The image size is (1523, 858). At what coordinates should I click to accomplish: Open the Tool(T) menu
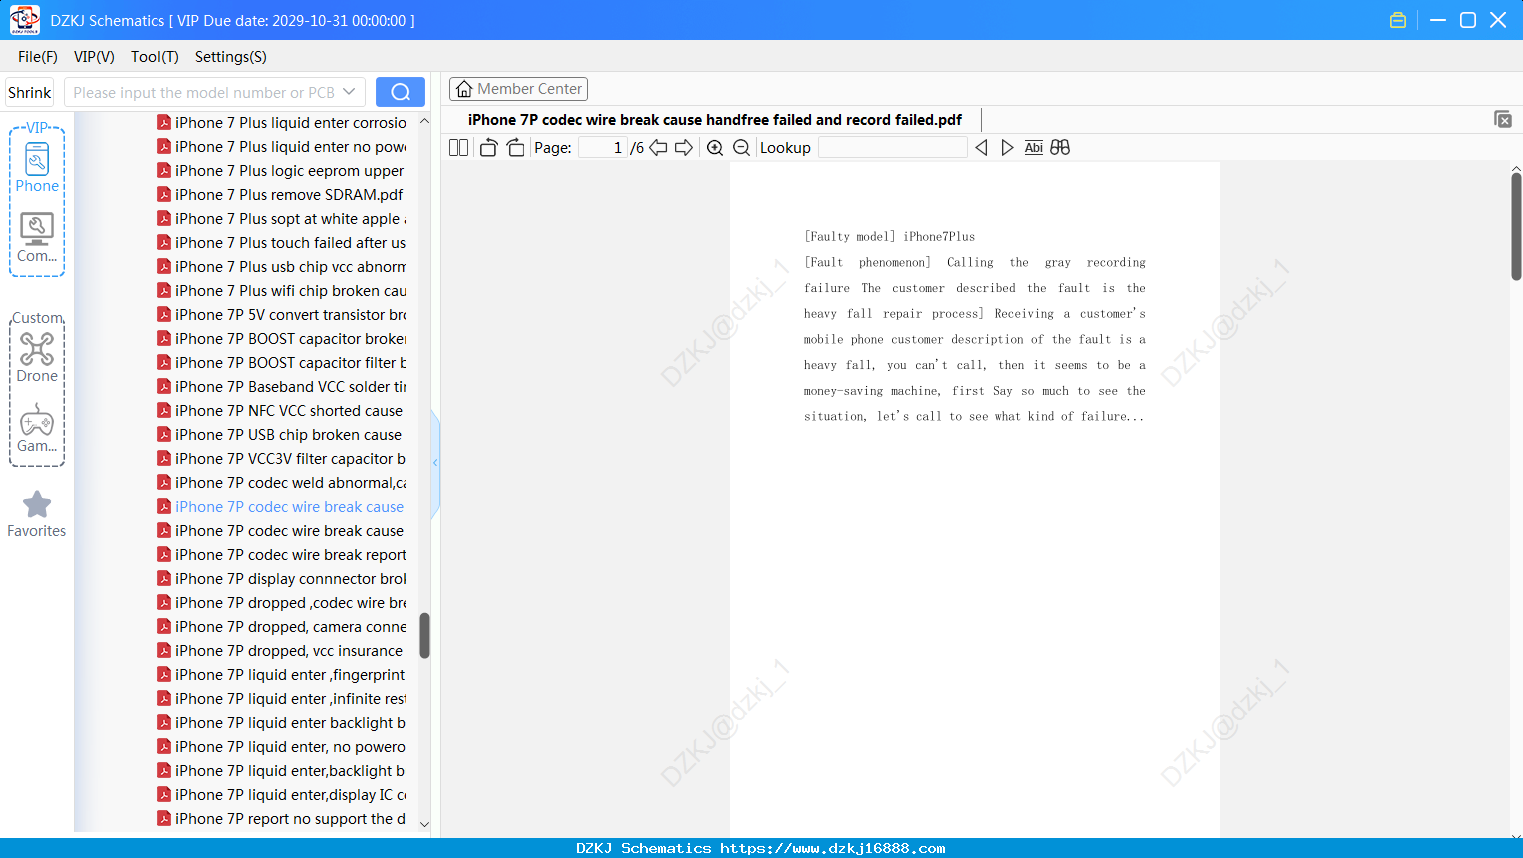click(155, 57)
